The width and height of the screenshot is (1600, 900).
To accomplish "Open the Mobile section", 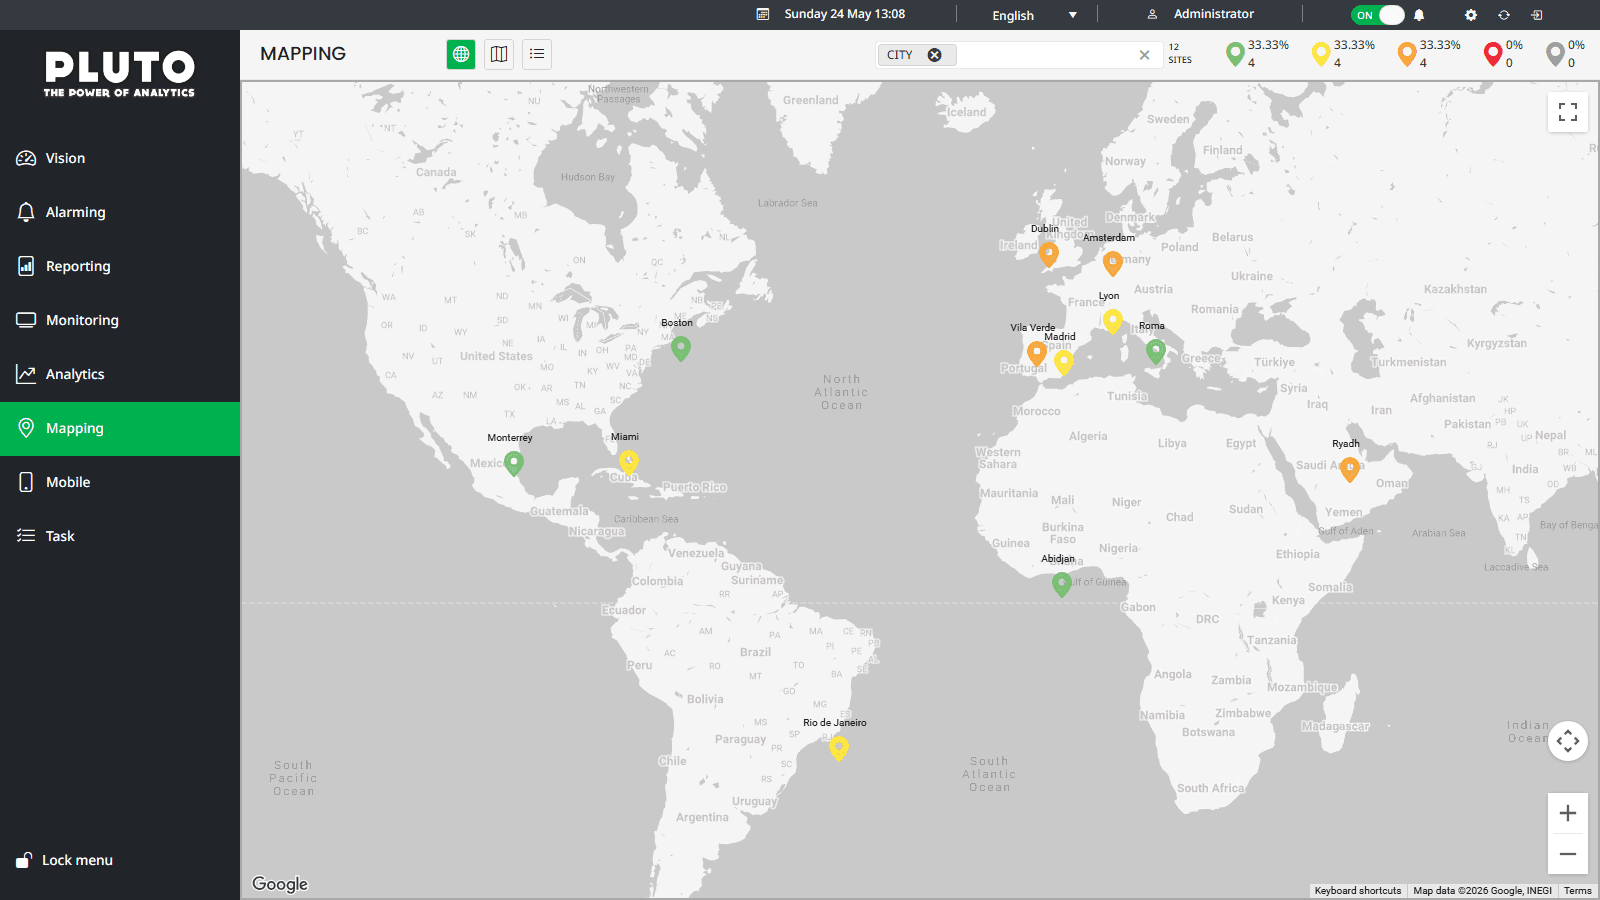I will pyautogui.click(x=120, y=482).
